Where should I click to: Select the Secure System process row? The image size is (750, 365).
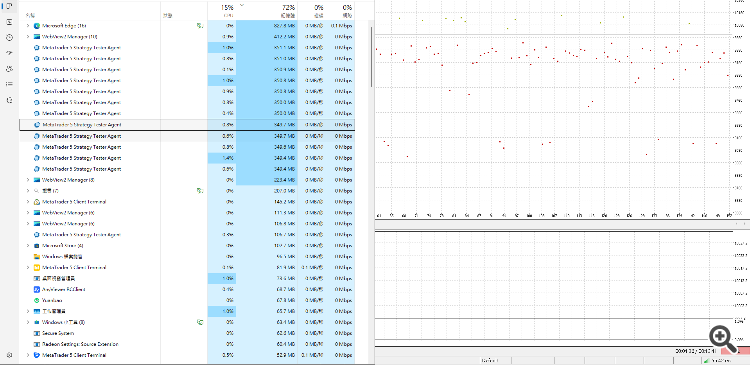click(187, 333)
